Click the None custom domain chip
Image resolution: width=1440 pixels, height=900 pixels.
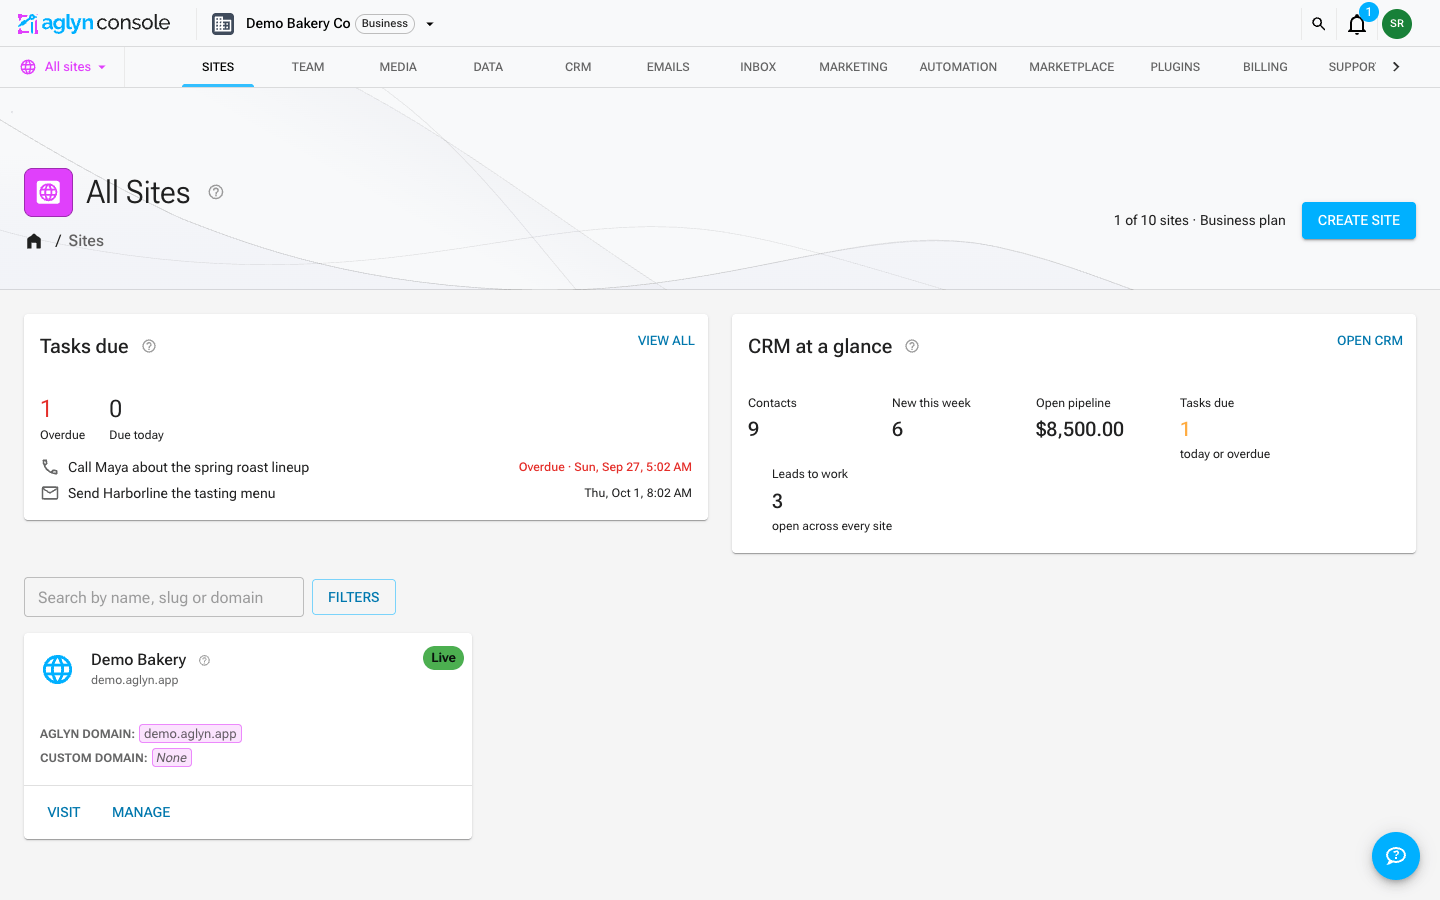click(x=172, y=758)
